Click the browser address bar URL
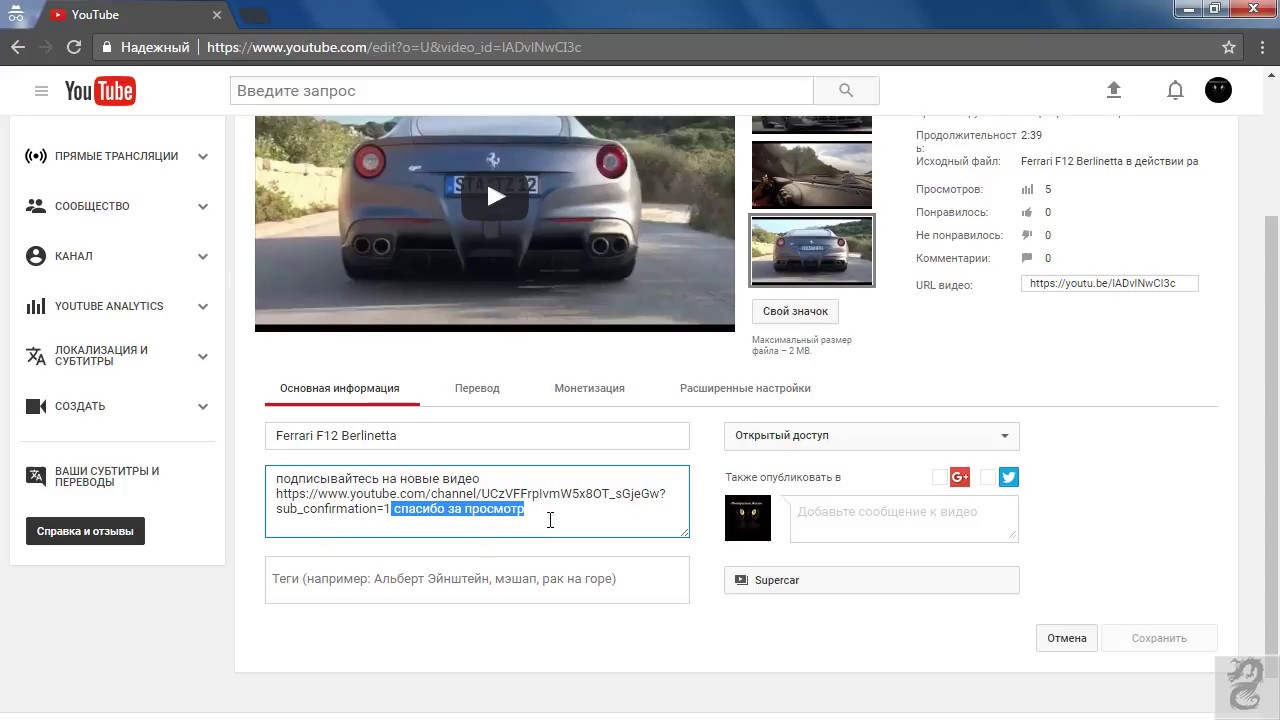Screen dimensions: 1280x720 coord(394,47)
